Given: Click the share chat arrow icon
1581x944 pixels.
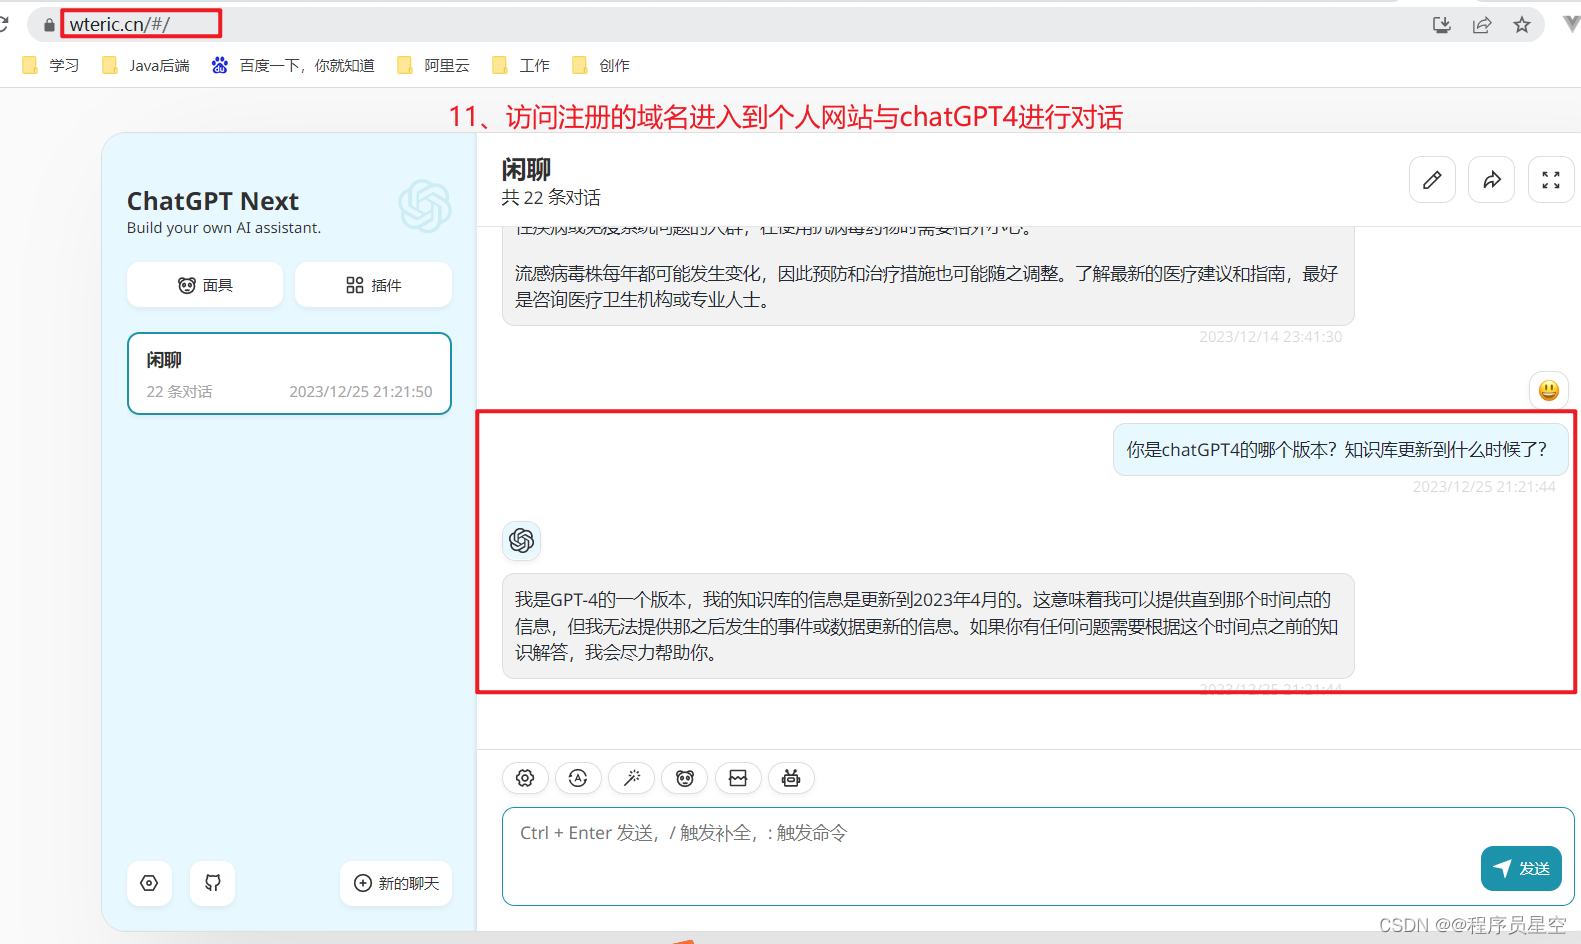Looking at the screenshot, I should click(1491, 180).
